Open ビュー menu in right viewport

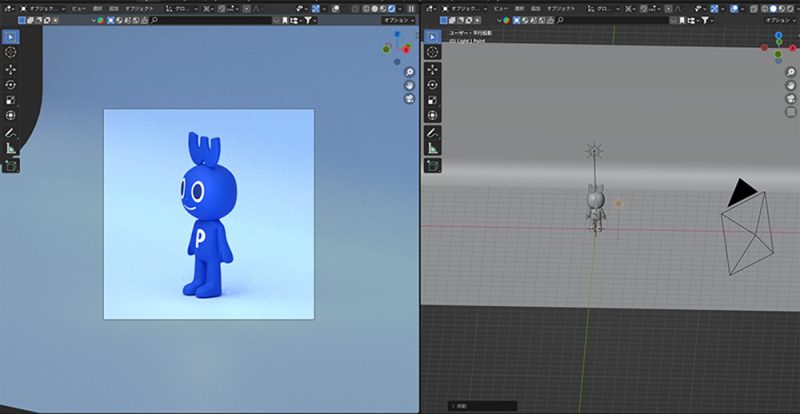(501, 9)
